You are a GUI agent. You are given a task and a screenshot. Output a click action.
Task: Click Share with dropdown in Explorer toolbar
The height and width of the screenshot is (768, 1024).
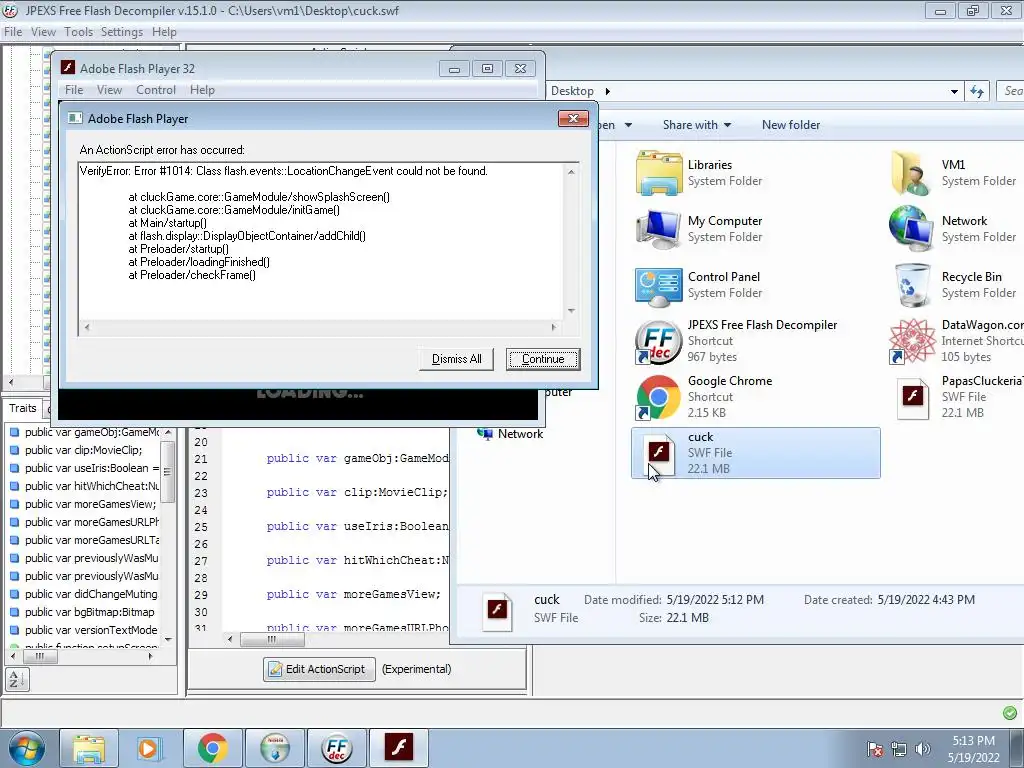696,125
